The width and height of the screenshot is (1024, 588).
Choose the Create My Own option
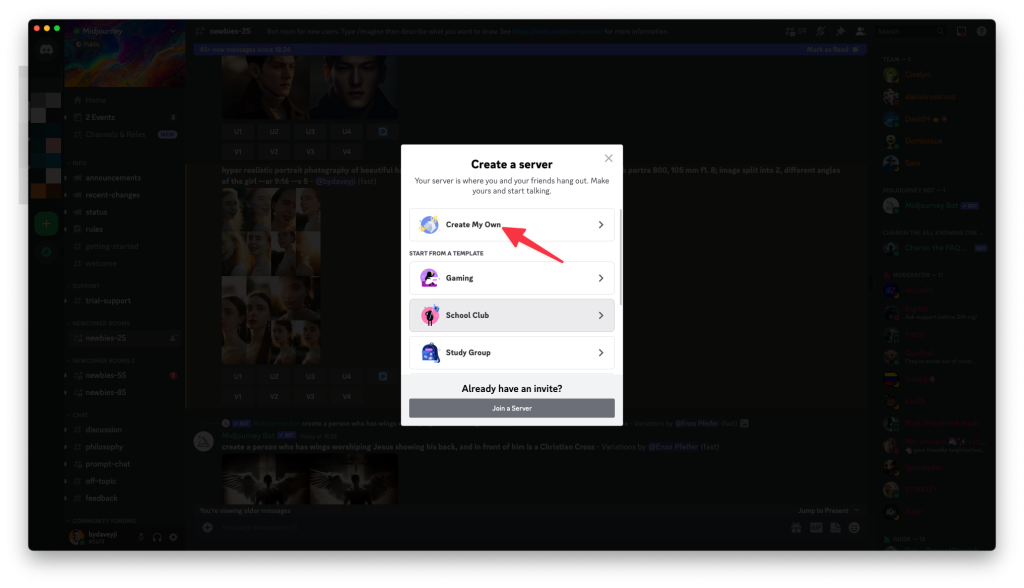click(x=511, y=225)
